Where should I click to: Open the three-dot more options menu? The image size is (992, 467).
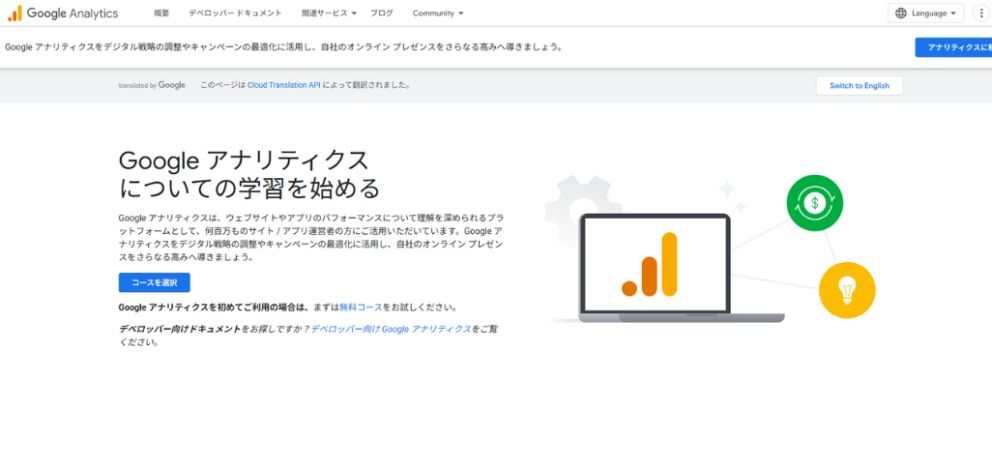point(981,13)
